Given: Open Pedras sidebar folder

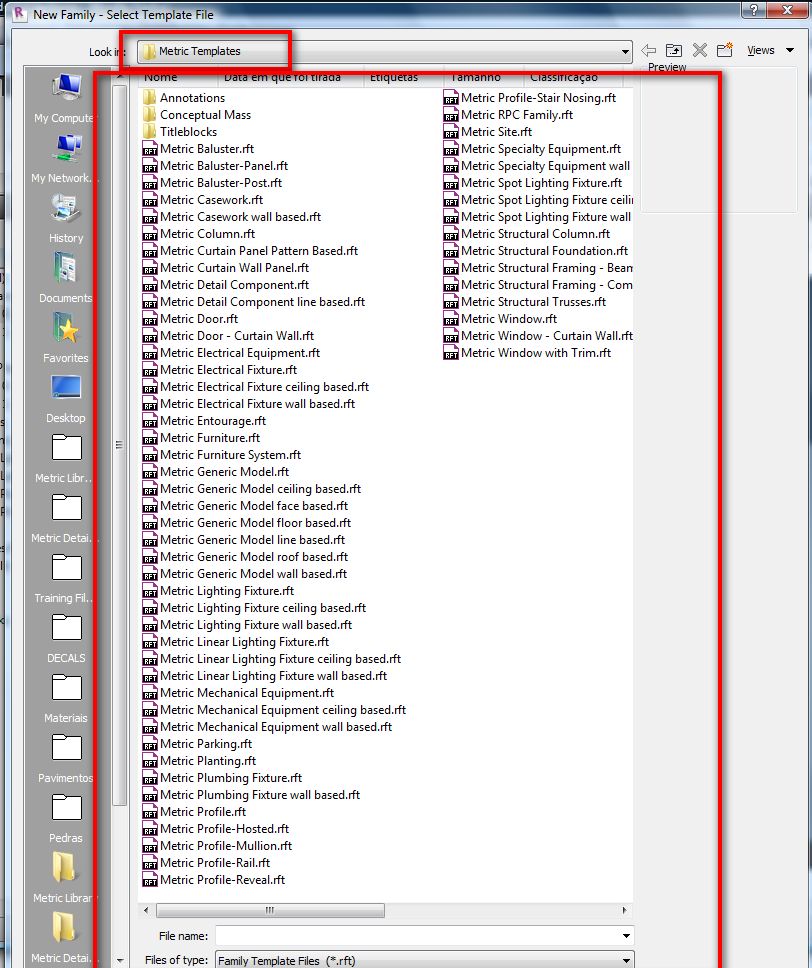Looking at the screenshot, I should pyautogui.click(x=65, y=818).
